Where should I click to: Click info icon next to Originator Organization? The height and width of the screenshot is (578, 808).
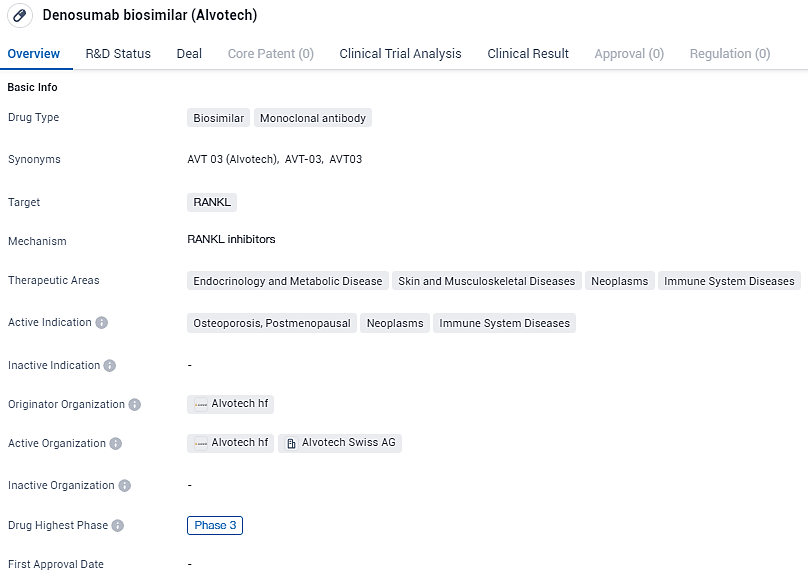135,405
